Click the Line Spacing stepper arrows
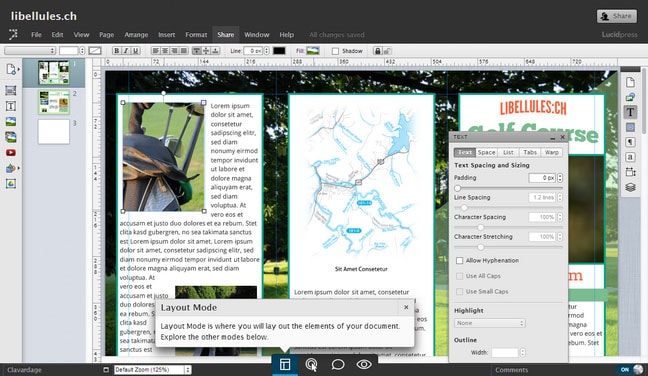 coord(560,198)
